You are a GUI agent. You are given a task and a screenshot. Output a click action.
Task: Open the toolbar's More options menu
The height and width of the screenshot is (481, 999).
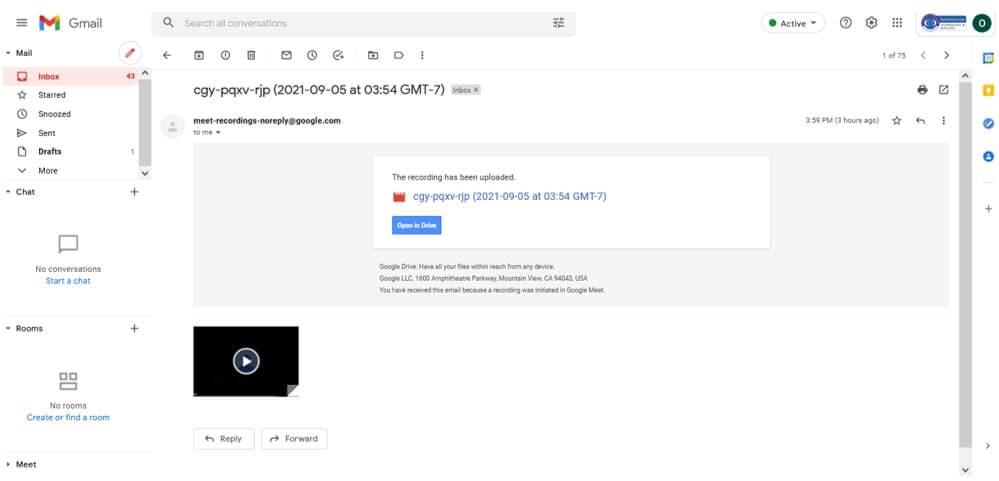[x=422, y=55]
